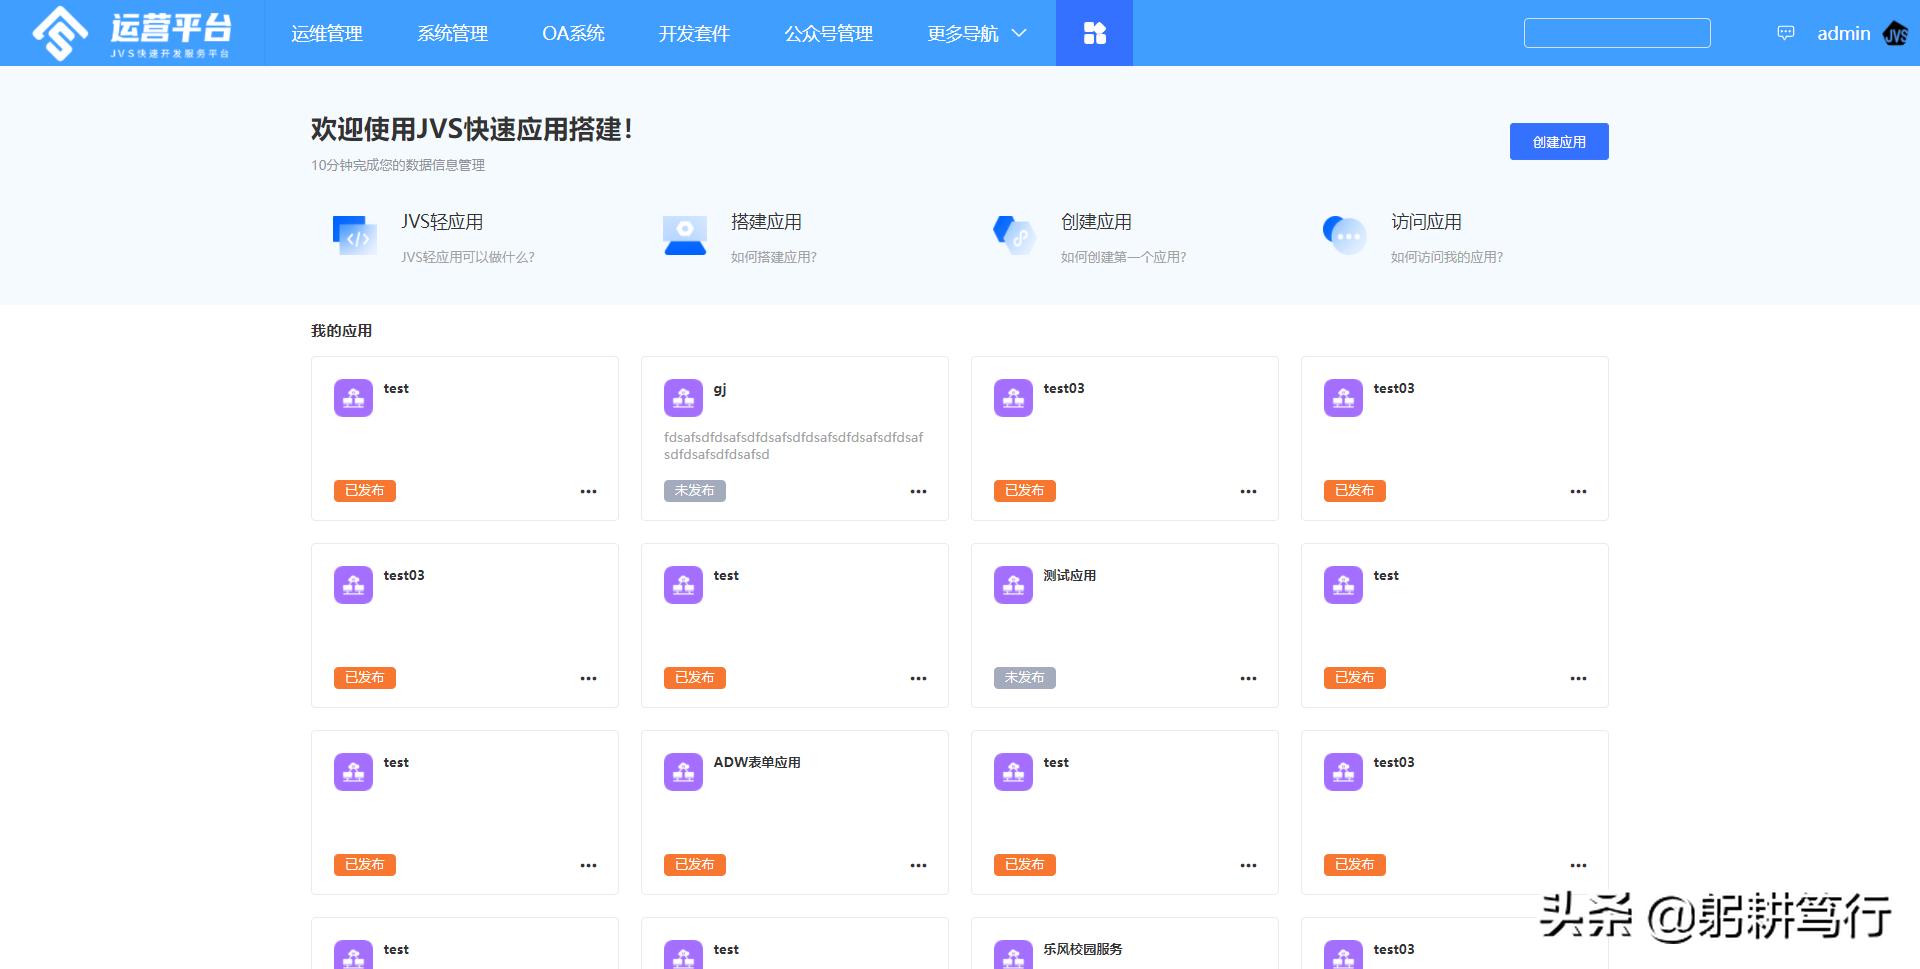Open more options on the gj card
The width and height of the screenshot is (1920, 969).
(x=918, y=491)
